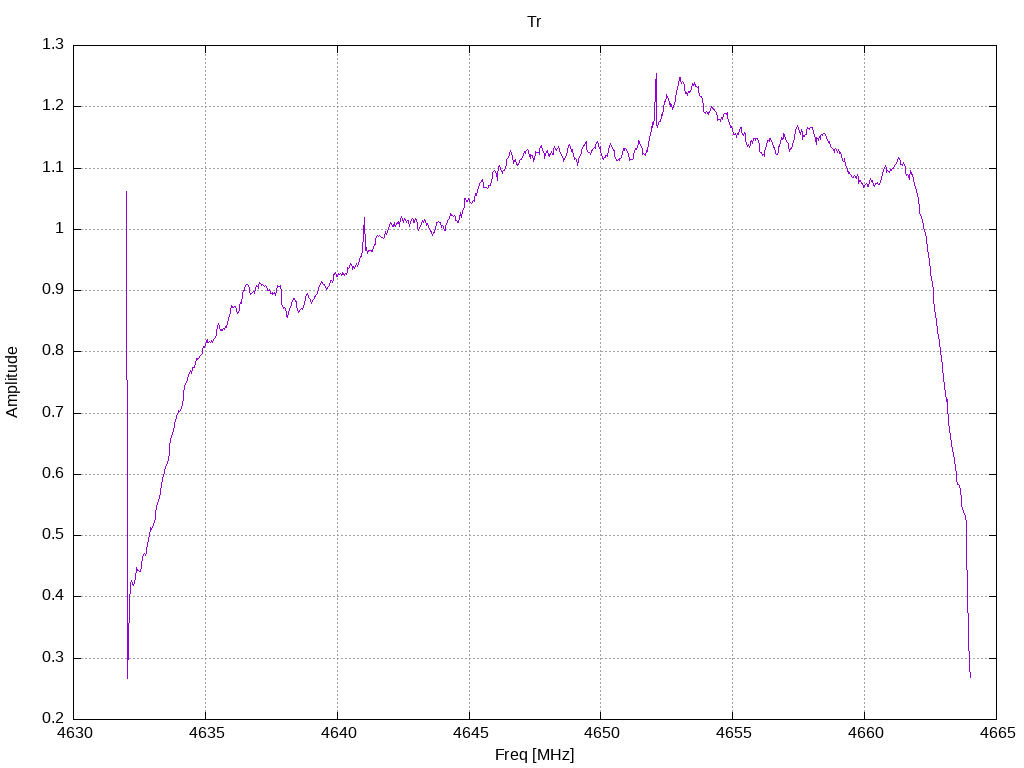The image size is (1024, 768).
Task: Click the plot title 'Tr'
Action: pyautogui.click(x=534, y=22)
